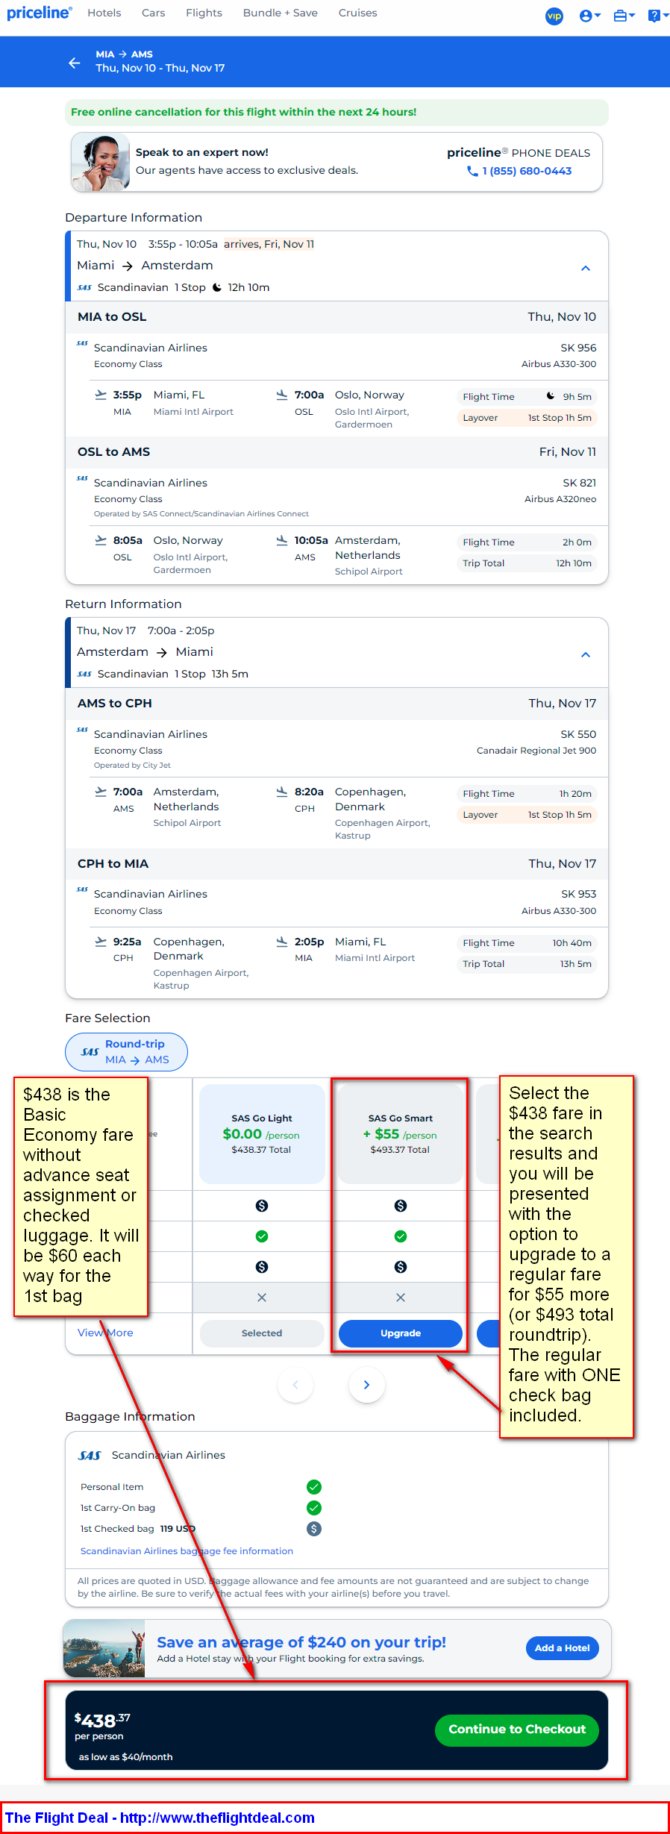670x1834 pixels.
Task: Click the 1st Carry-On bag green checkmark
Action: 314,1508
